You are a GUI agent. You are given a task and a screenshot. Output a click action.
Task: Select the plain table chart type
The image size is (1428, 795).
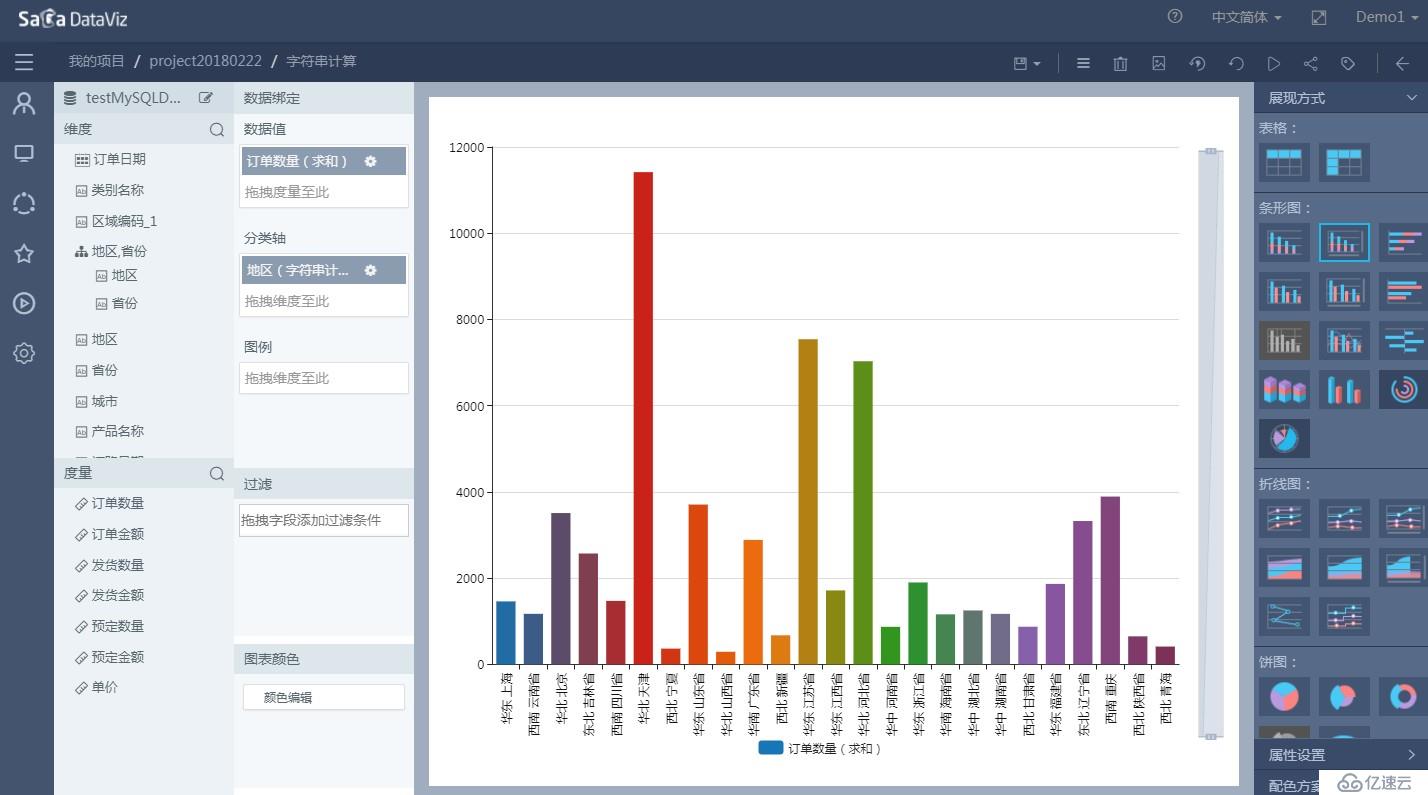click(x=1284, y=162)
